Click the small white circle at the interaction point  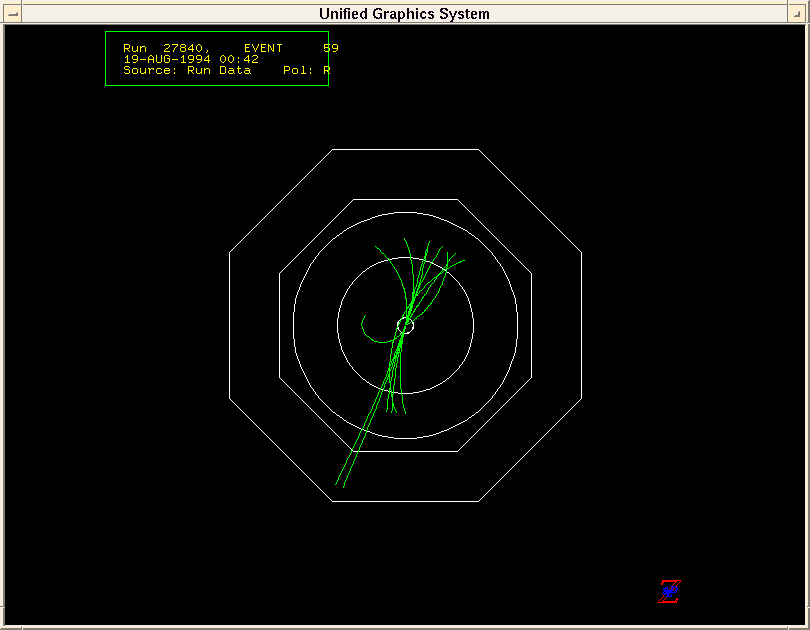click(405, 325)
